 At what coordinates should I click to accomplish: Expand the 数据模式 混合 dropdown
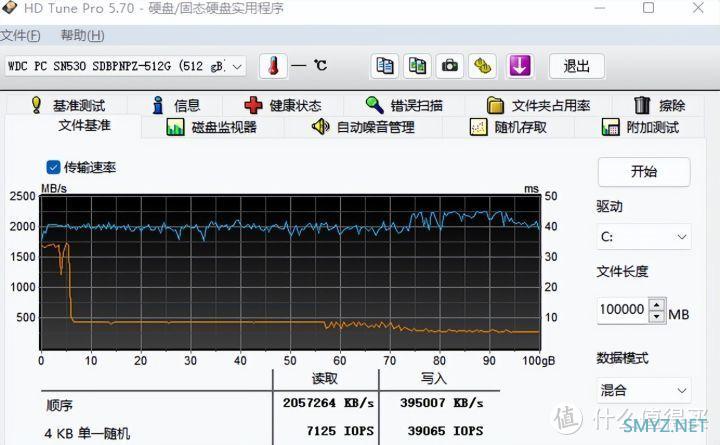tap(644, 390)
